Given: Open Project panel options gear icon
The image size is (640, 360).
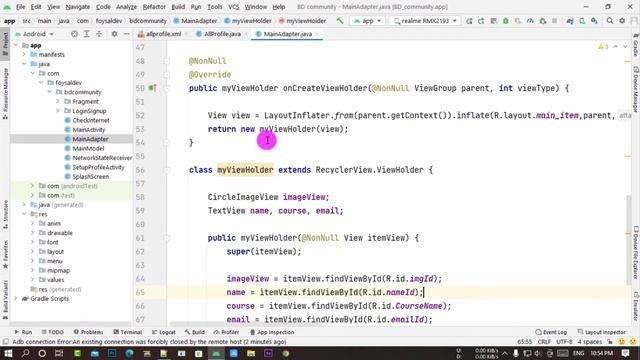Looking at the screenshot, I should (x=114, y=34).
